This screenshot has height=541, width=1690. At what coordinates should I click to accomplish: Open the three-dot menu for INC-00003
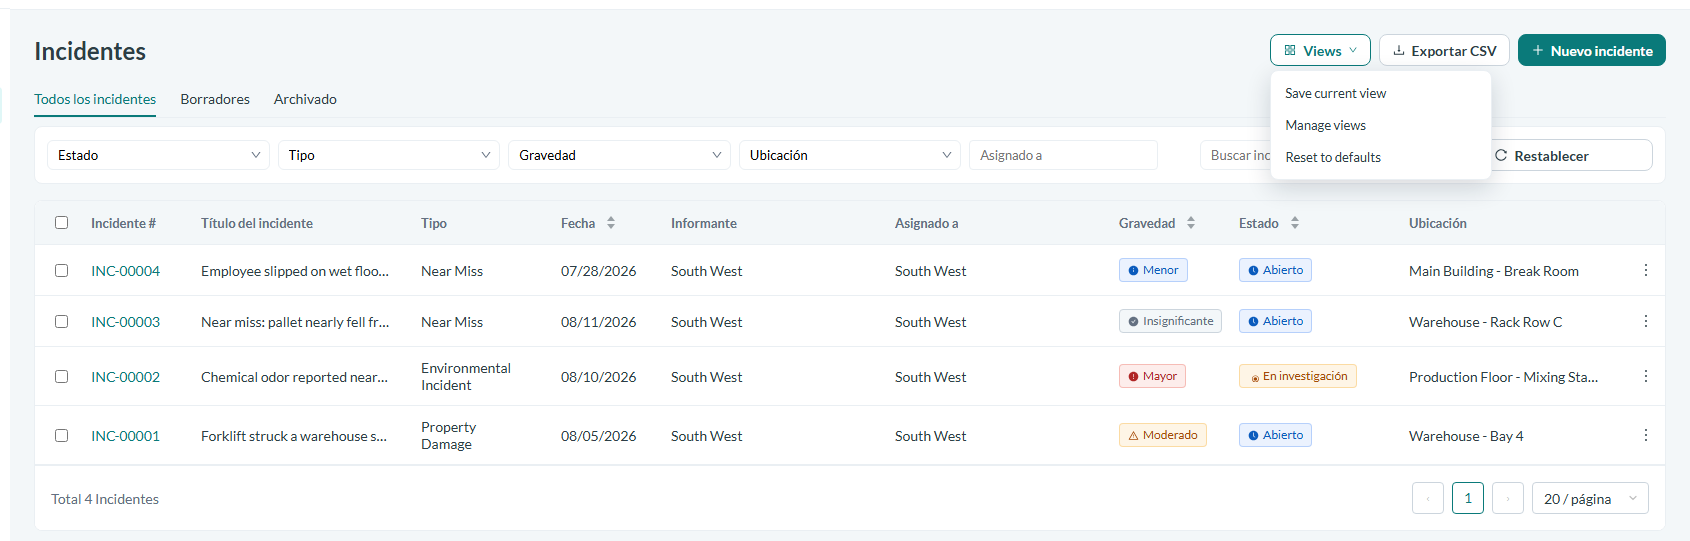[1645, 321]
